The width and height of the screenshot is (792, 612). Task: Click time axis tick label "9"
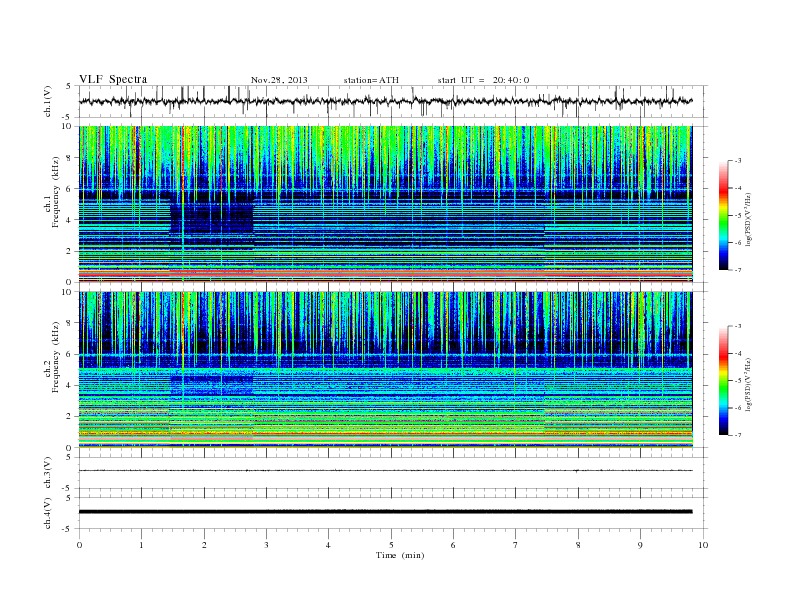point(640,545)
